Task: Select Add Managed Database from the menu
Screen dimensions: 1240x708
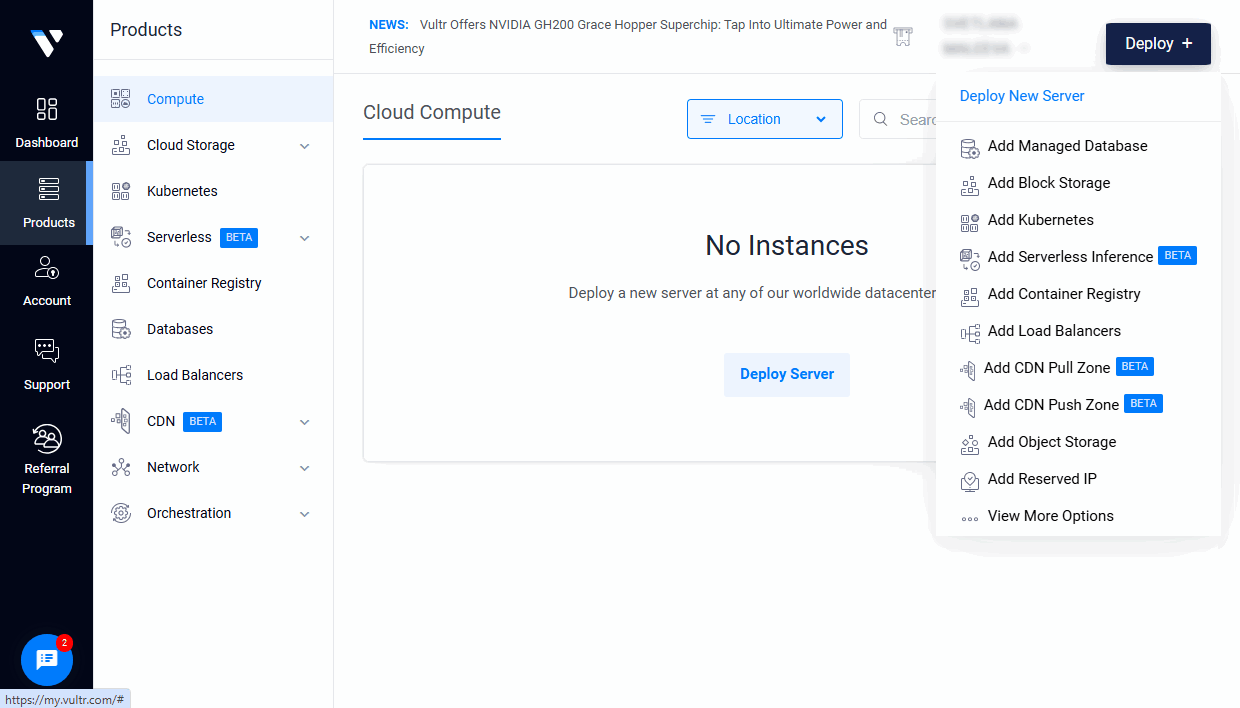Action: coord(1067,146)
